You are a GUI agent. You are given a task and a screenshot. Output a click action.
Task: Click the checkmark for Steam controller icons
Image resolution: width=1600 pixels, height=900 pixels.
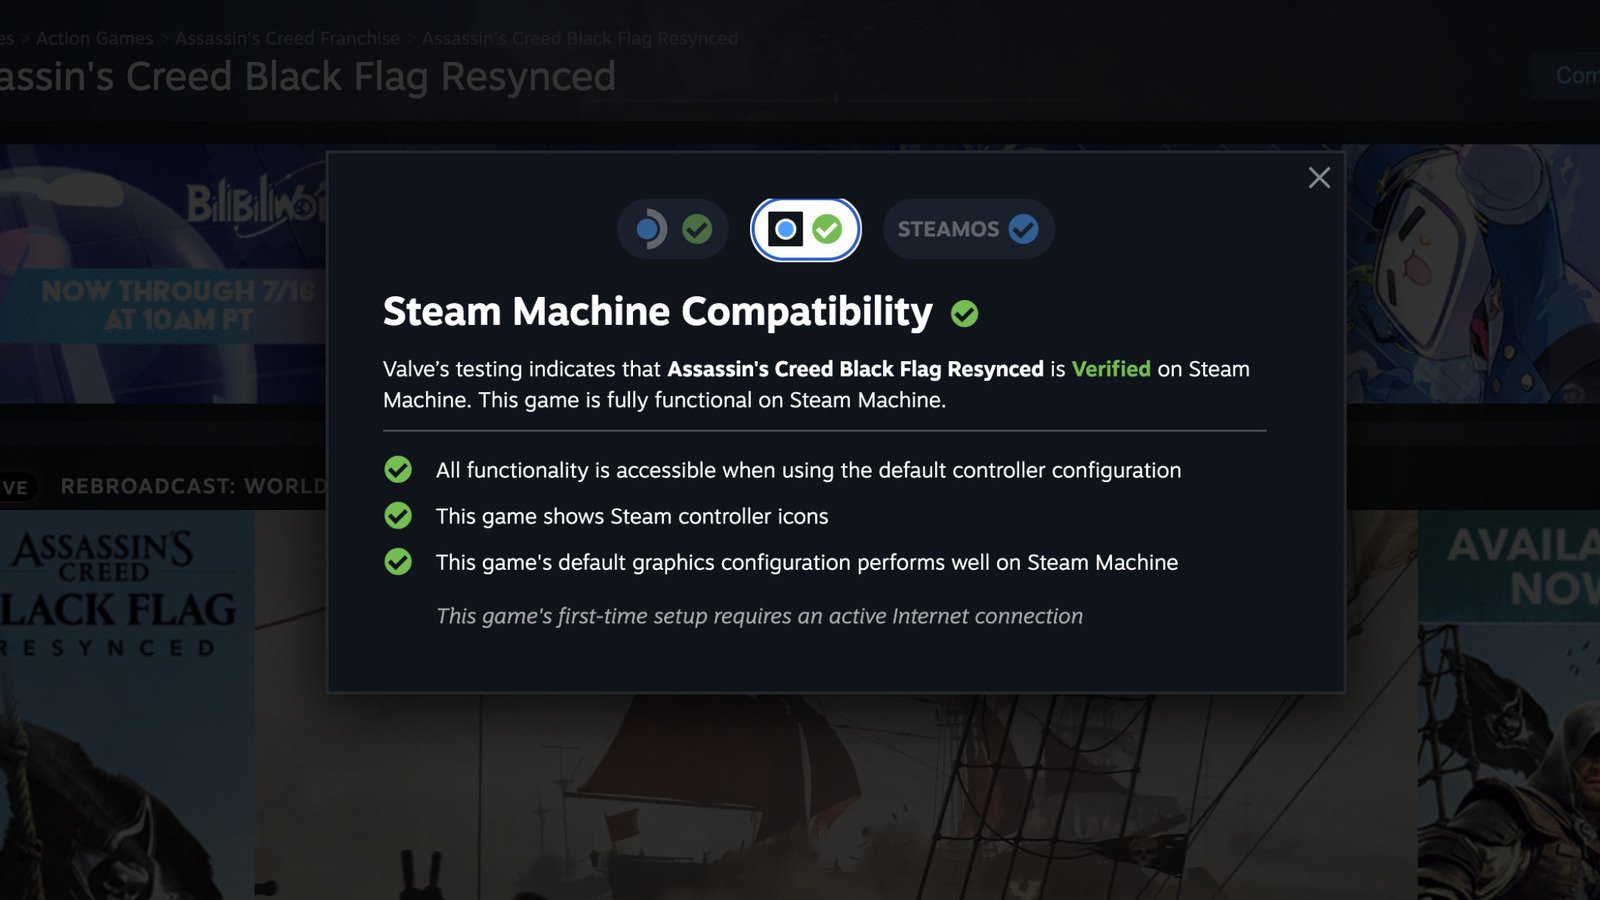click(398, 516)
